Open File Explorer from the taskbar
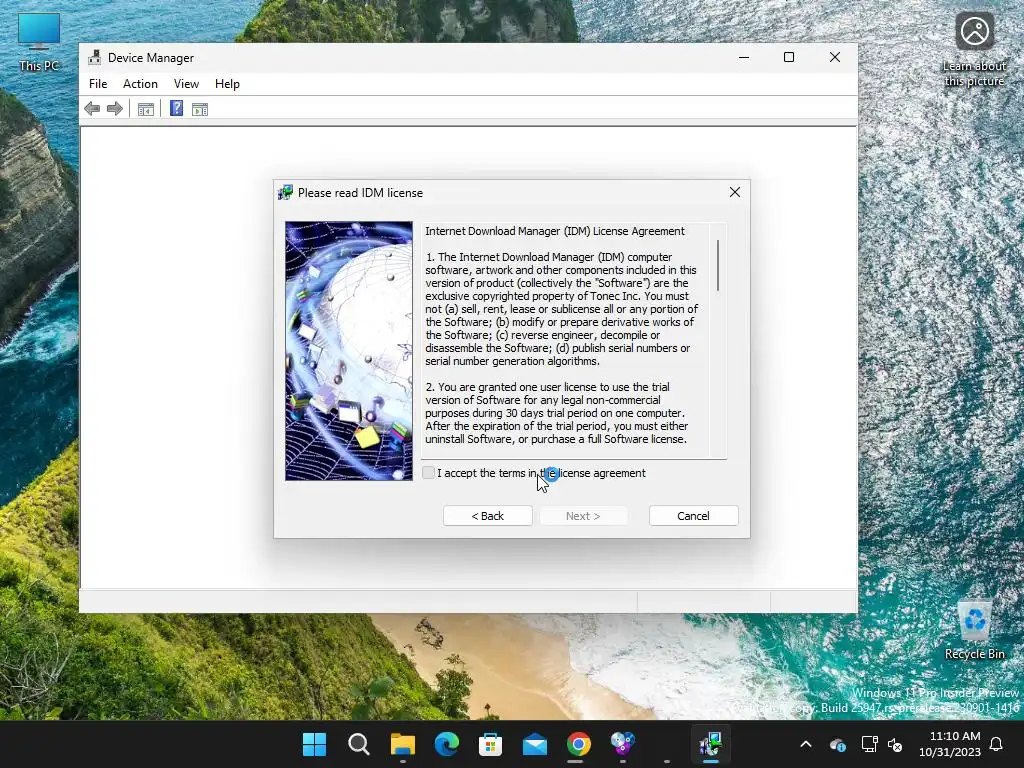The height and width of the screenshot is (768, 1024). tap(402, 744)
